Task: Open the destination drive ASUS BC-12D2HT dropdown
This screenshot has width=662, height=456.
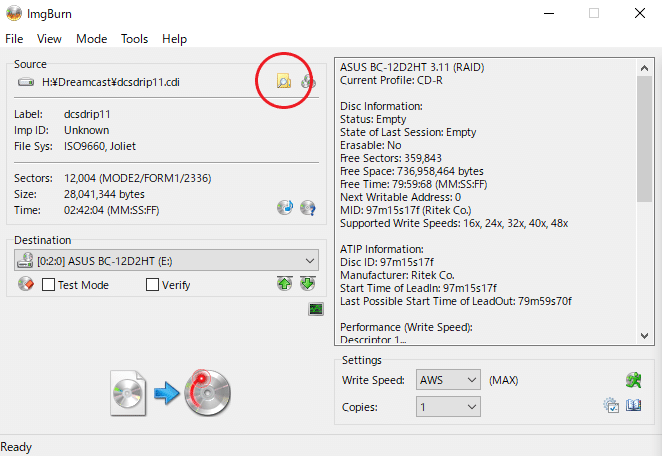Action: tap(166, 261)
